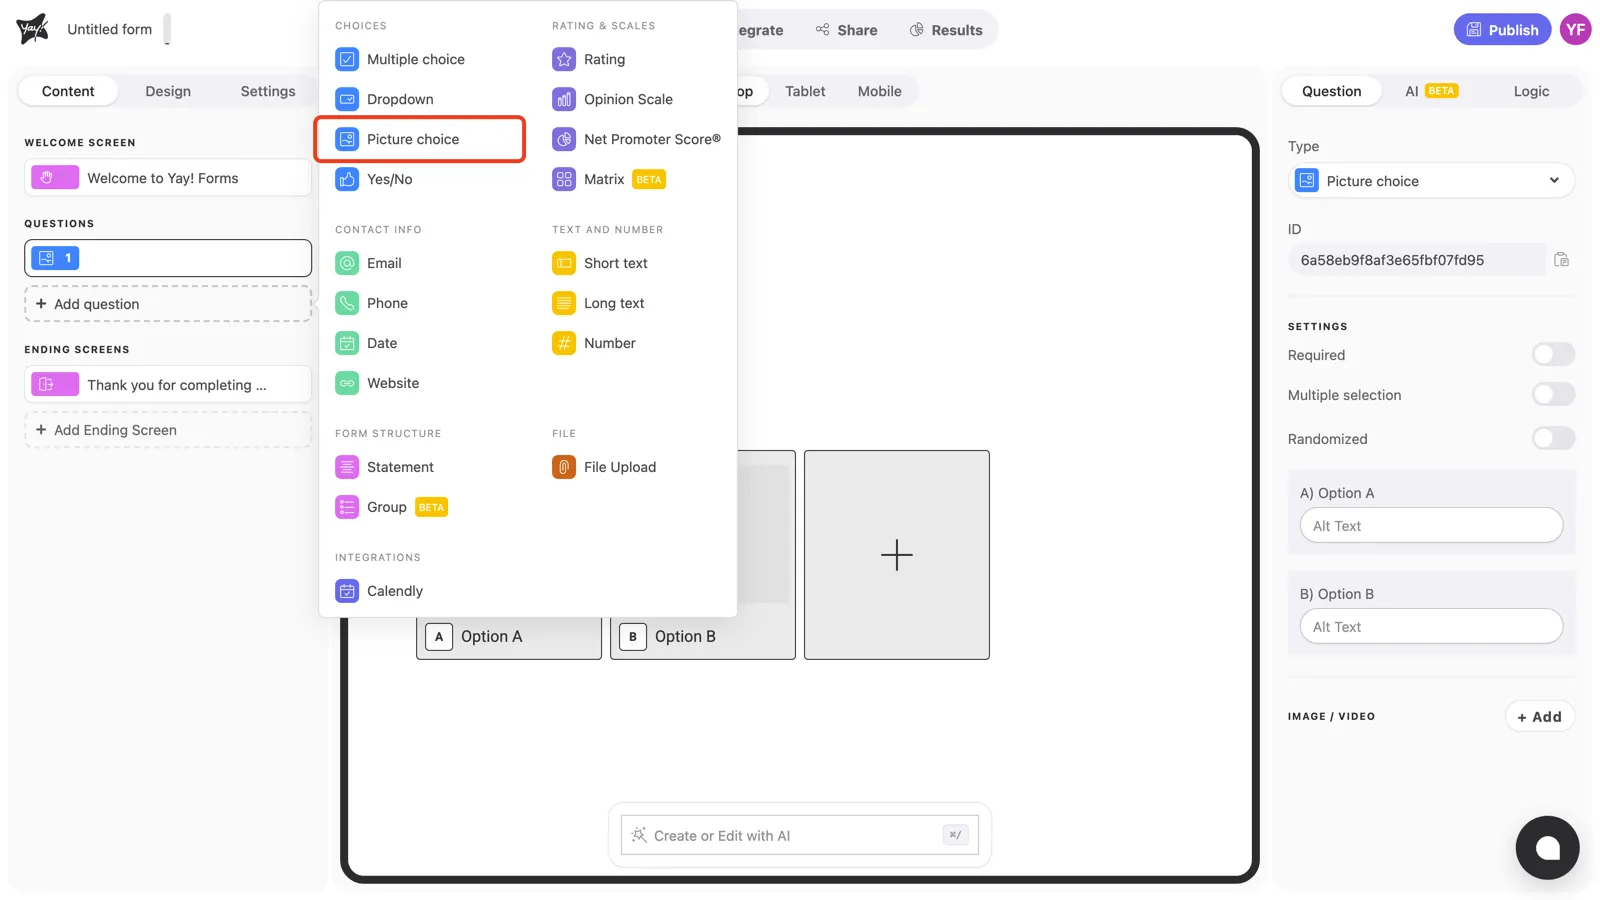Copy the question ID with clipboard icon
This screenshot has height=900, width=1600.
(1561, 260)
